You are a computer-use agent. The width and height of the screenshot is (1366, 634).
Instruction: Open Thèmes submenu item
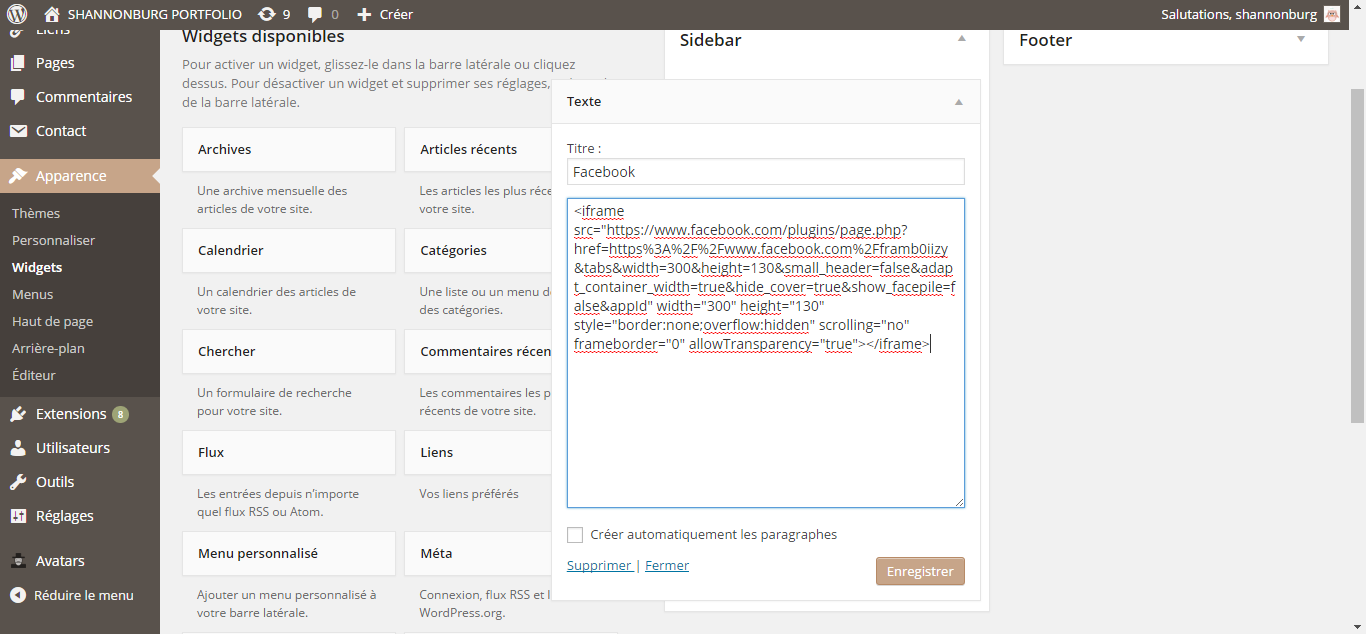[36, 213]
